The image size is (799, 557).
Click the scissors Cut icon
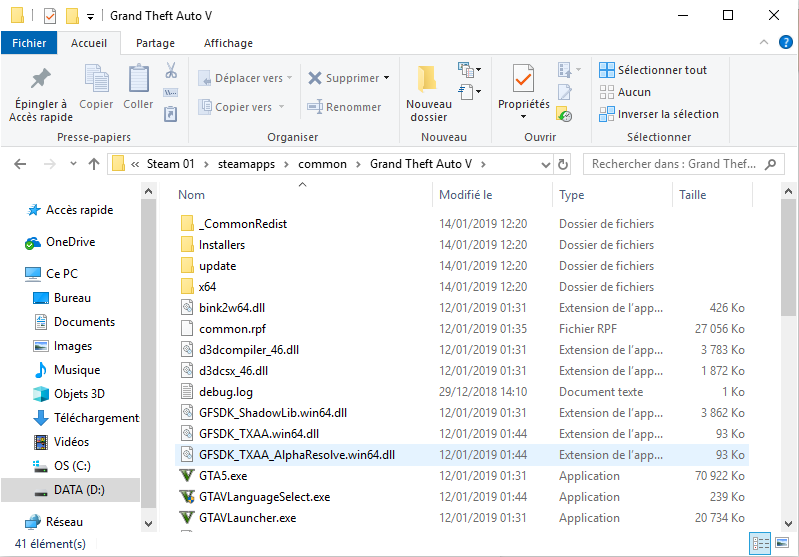click(171, 70)
